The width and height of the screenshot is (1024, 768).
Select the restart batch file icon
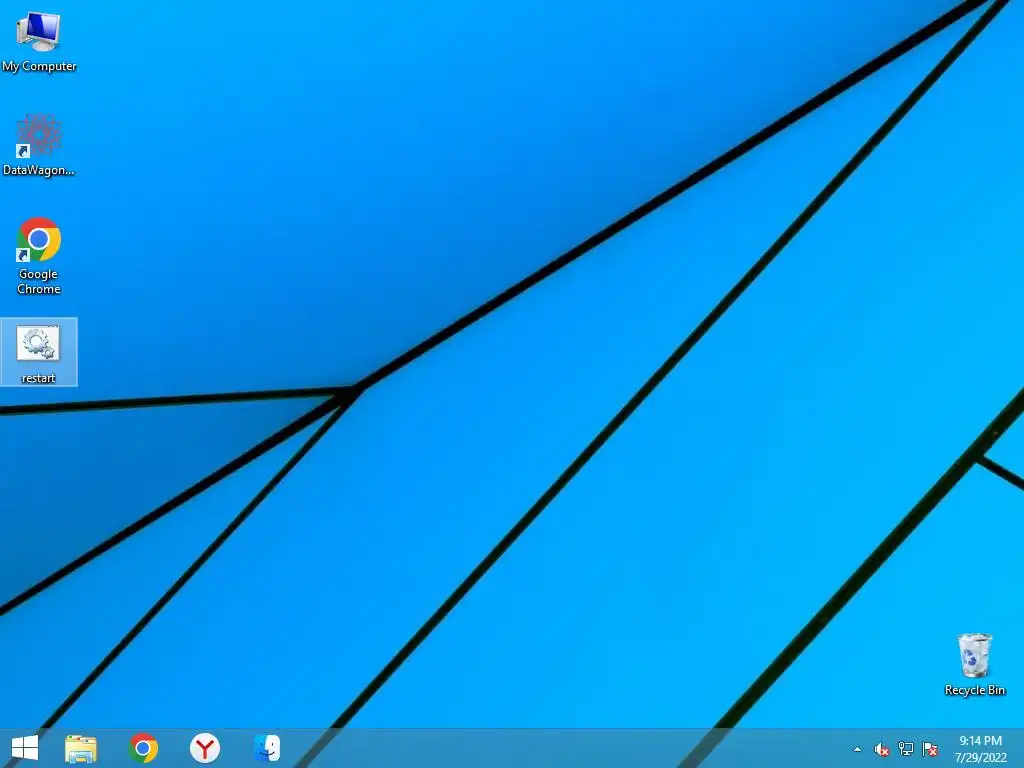click(x=39, y=353)
